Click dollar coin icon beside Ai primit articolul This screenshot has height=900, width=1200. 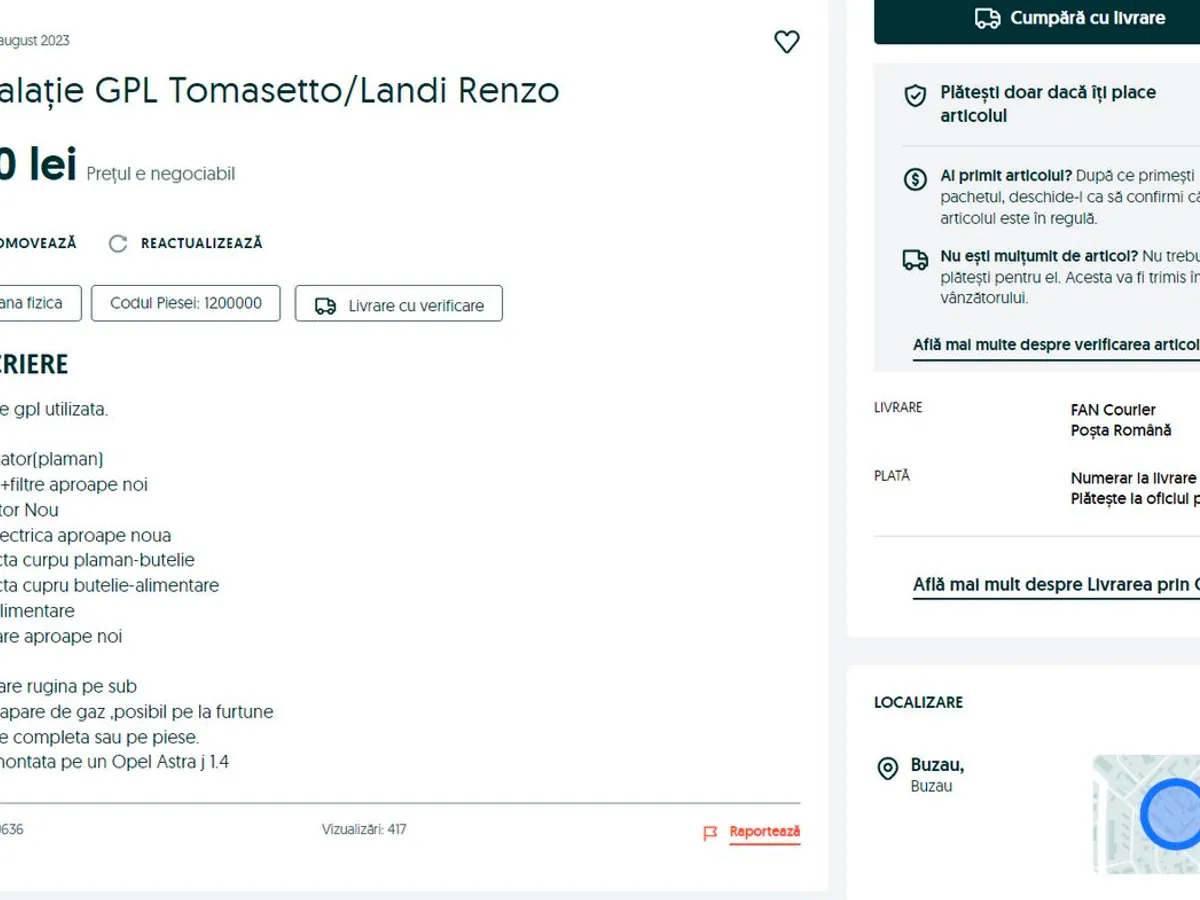pyautogui.click(x=914, y=180)
